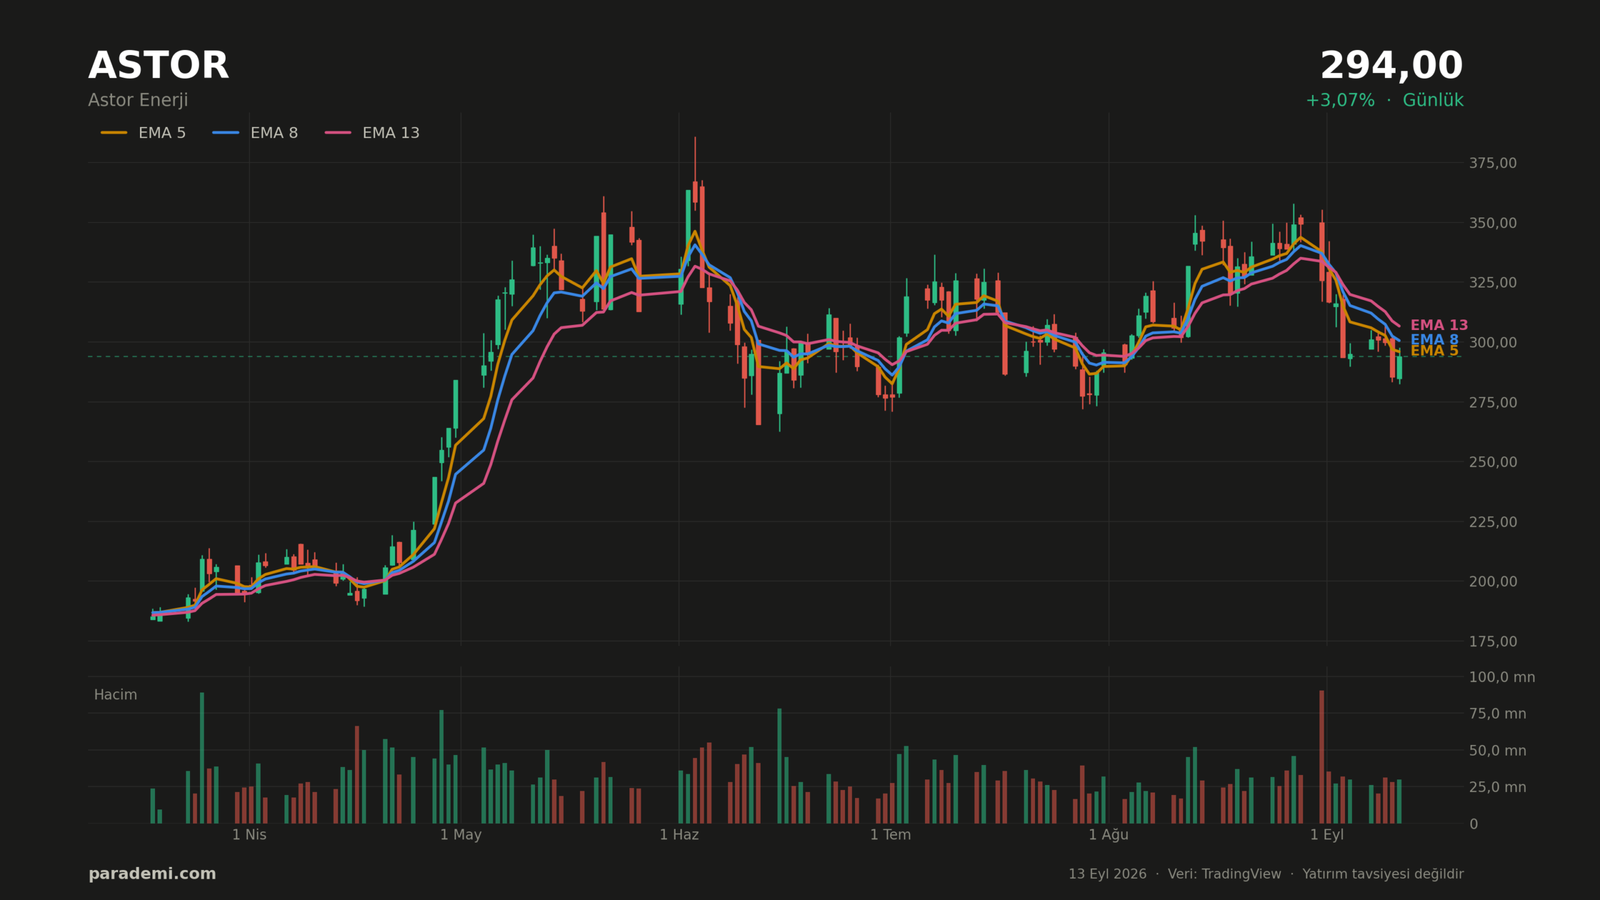1600x900 pixels.
Task: Click the 250,00 price axis label
Action: point(1492,462)
